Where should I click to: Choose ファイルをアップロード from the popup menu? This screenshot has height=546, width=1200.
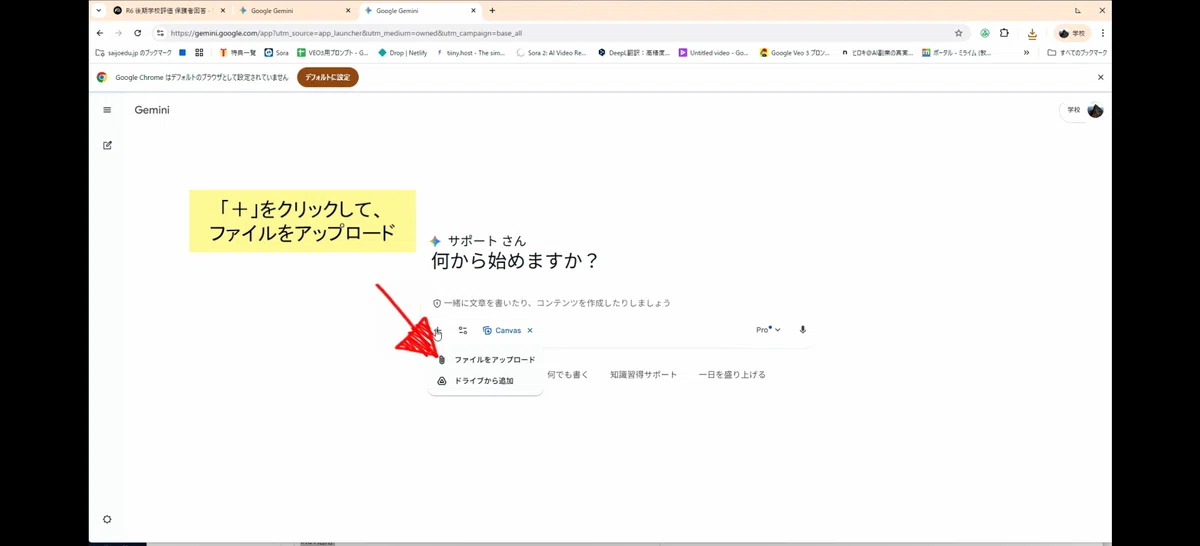[x=486, y=359]
